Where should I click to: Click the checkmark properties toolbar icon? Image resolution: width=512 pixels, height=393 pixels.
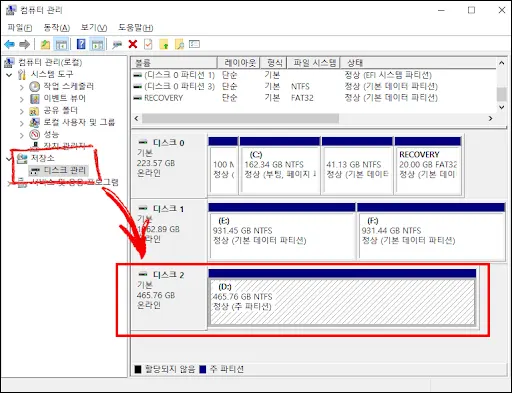pos(148,44)
